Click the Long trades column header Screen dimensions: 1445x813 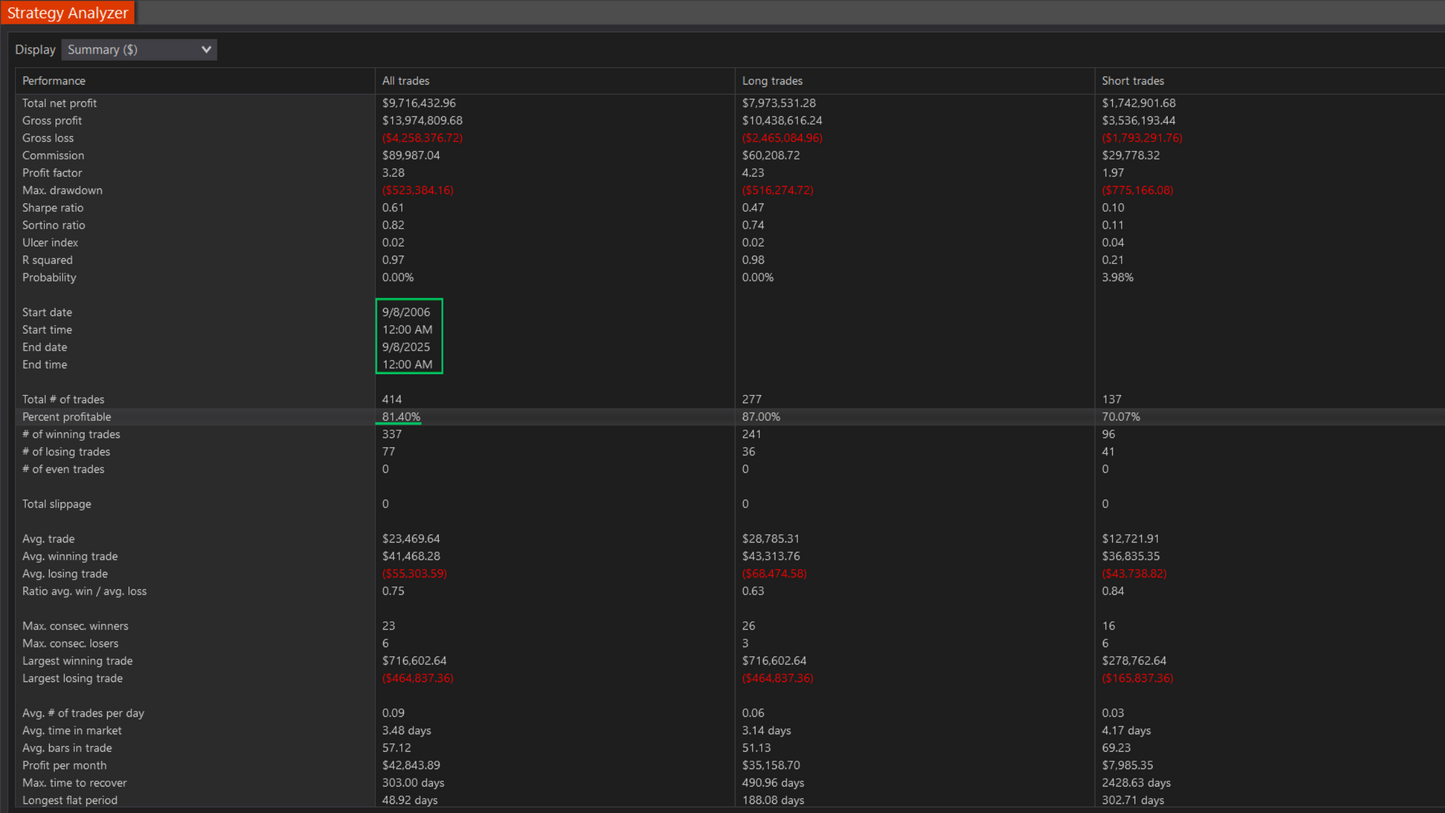[772, 81]
